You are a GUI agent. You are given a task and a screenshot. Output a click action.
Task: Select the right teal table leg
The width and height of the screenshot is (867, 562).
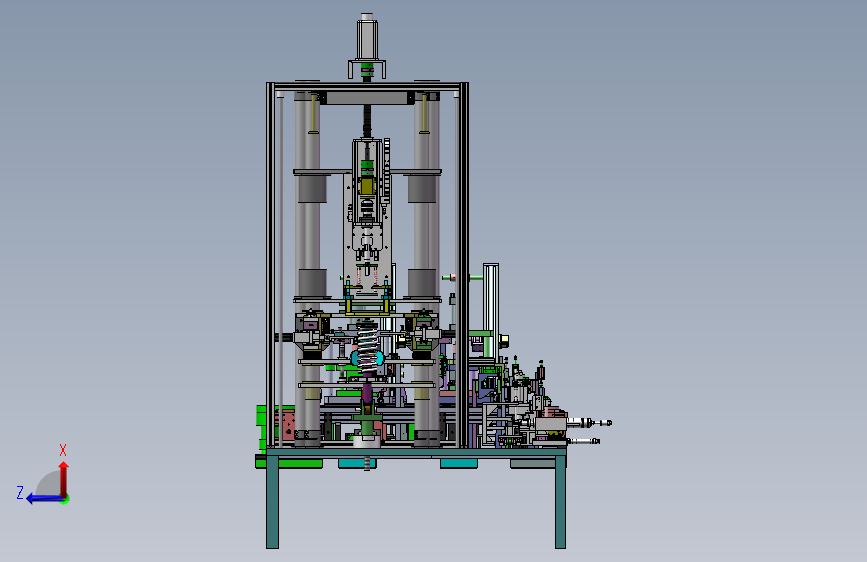(560, 501)
